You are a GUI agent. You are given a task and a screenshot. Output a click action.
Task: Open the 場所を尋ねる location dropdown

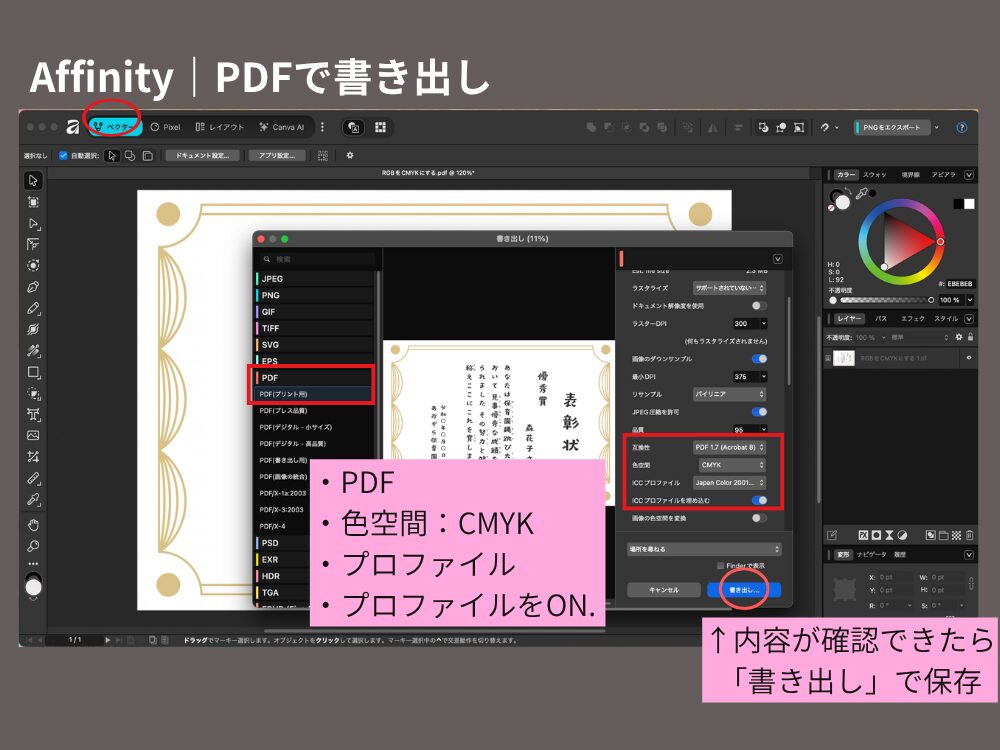[704, 549]
